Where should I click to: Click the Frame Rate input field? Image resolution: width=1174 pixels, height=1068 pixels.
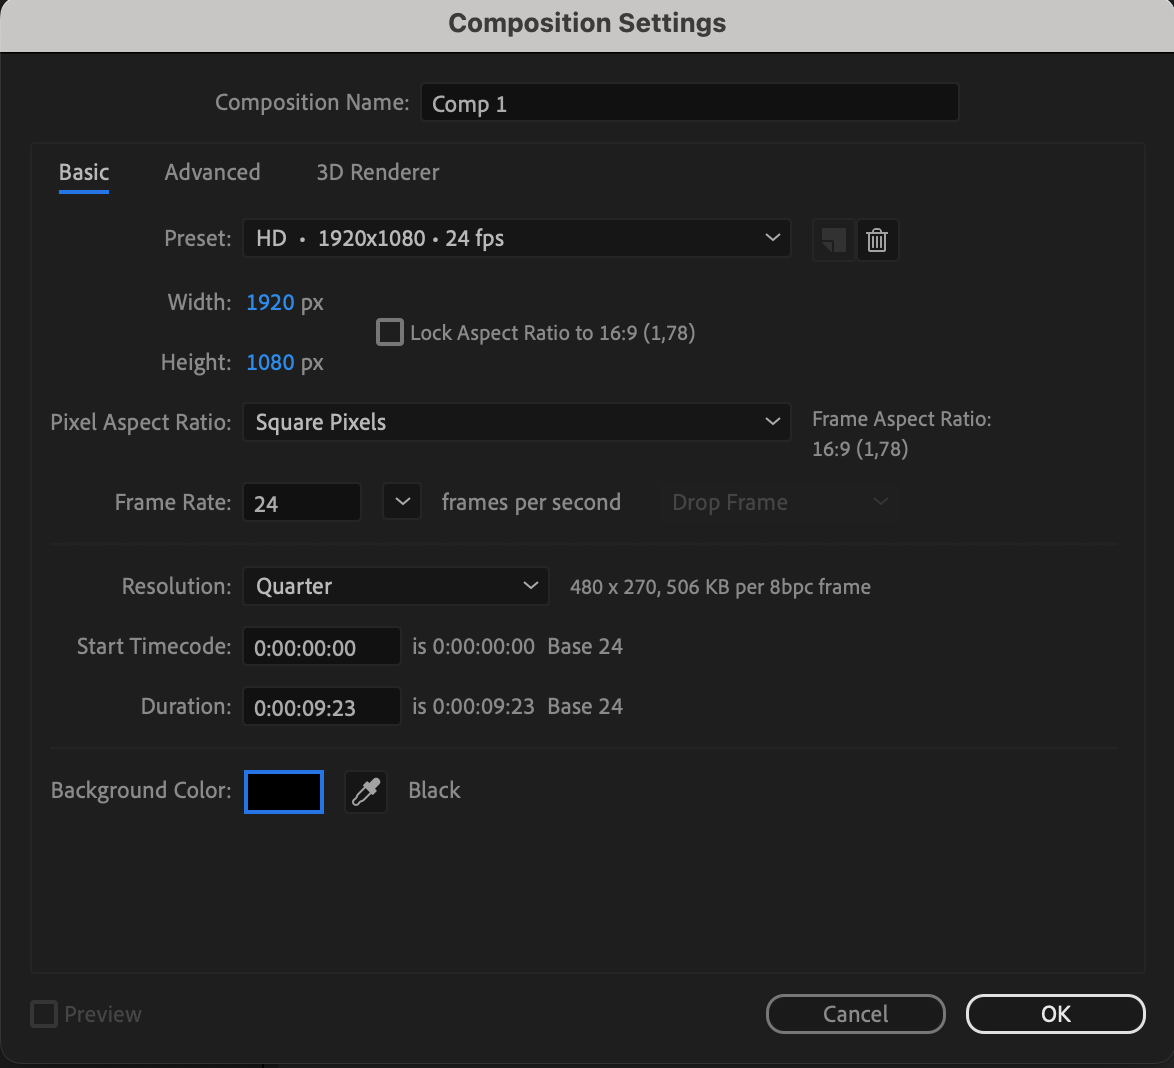(302, 502)
